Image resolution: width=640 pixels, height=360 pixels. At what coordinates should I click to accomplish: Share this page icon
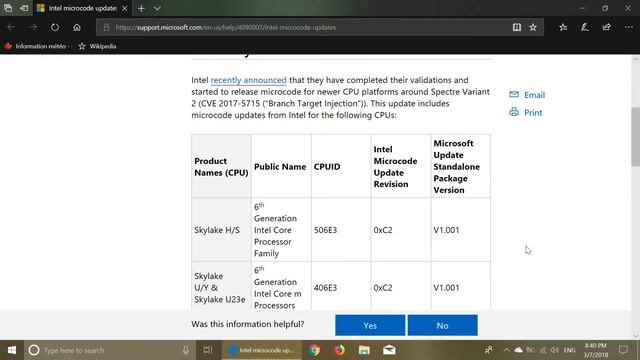click(x=607, y=27)
